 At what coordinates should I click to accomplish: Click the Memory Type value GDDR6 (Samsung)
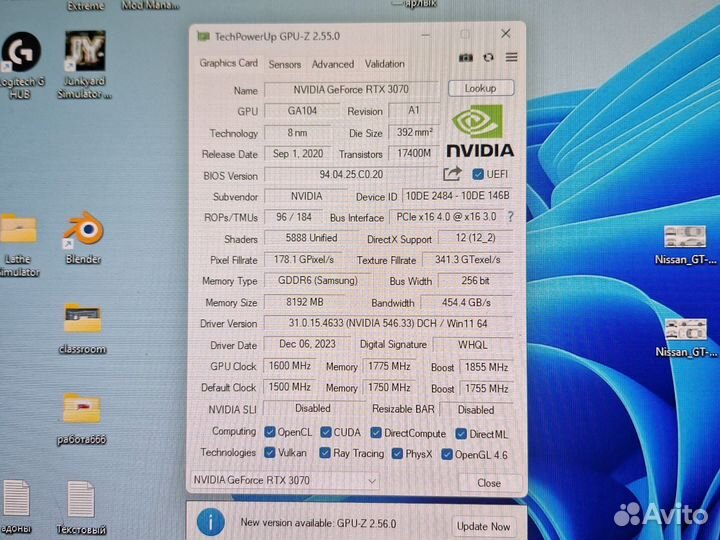point(317,280)
